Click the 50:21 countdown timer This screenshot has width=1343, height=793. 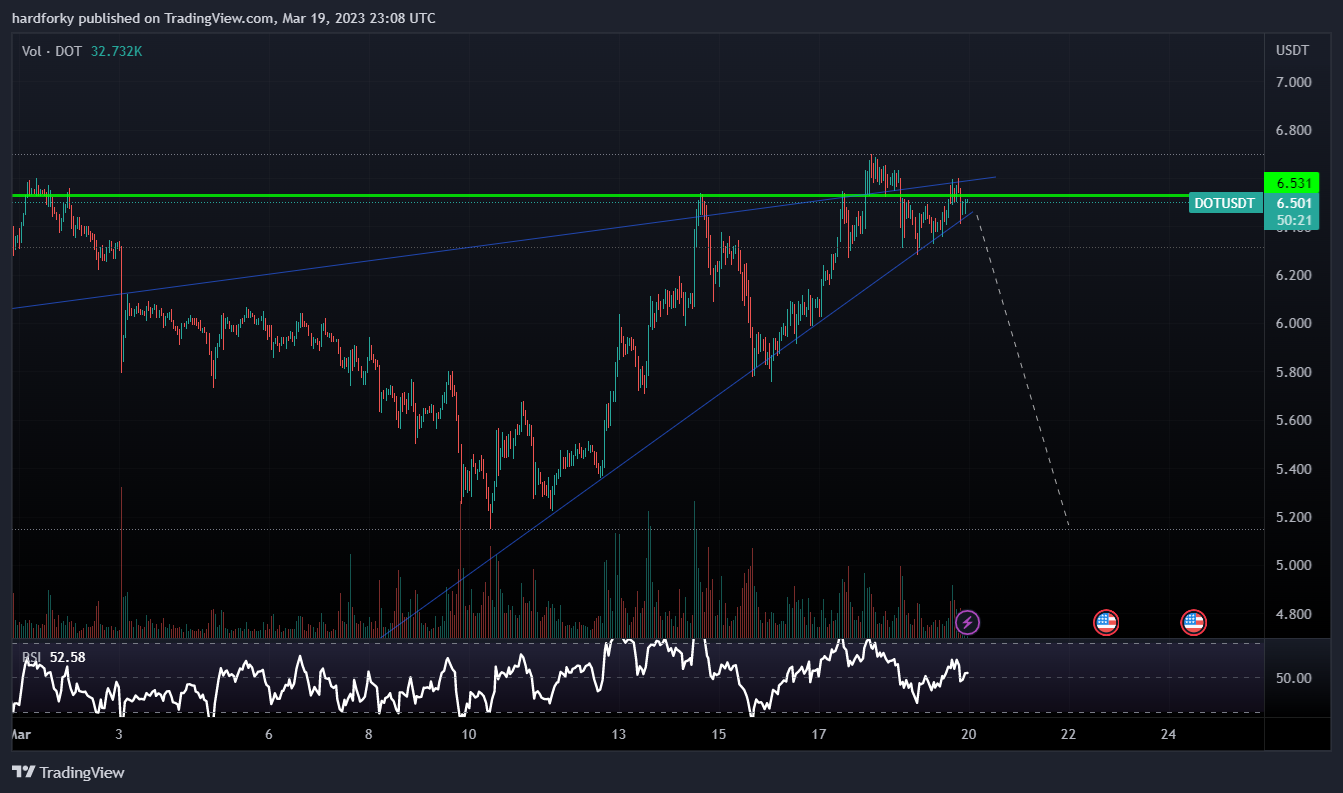click(1292, 219)
